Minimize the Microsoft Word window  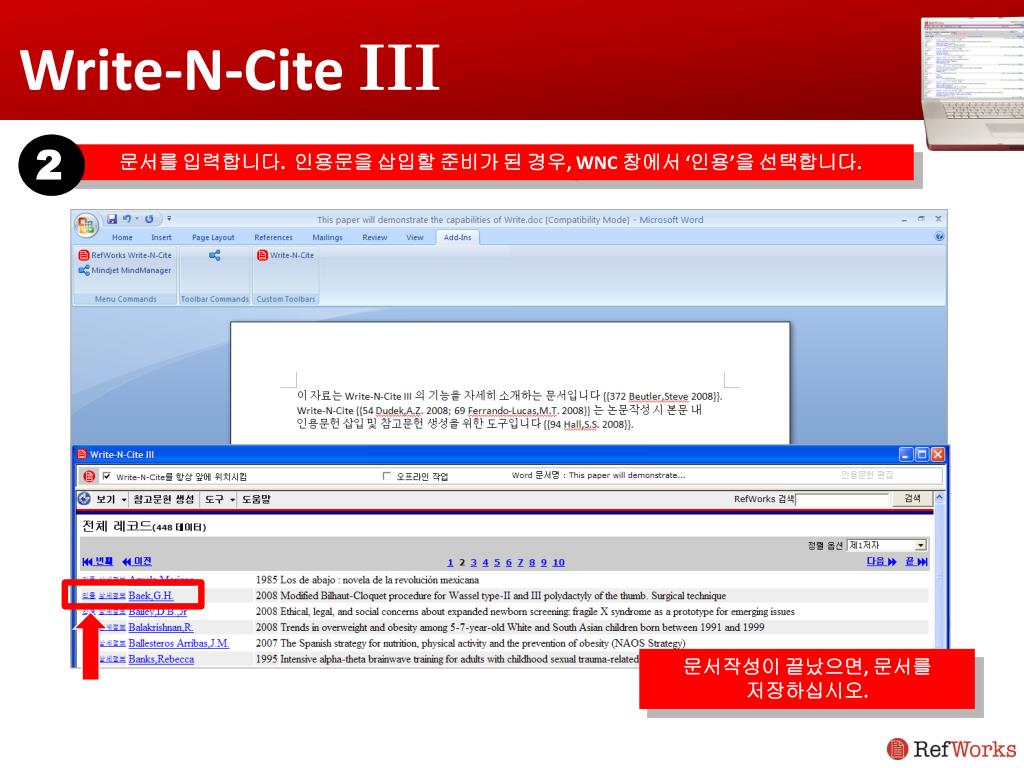pyautogui.click(x=904, y=220)
